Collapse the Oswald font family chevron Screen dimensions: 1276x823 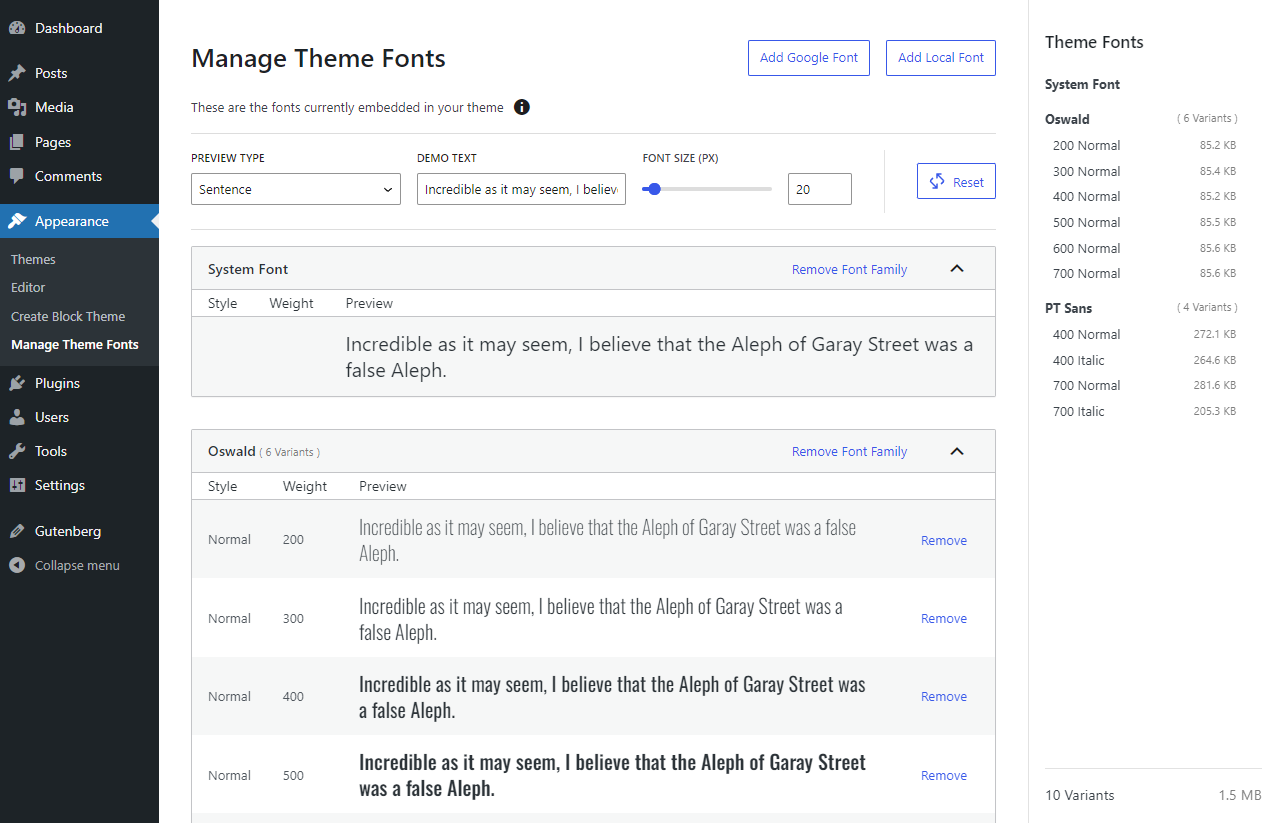(x=957, y=451)
